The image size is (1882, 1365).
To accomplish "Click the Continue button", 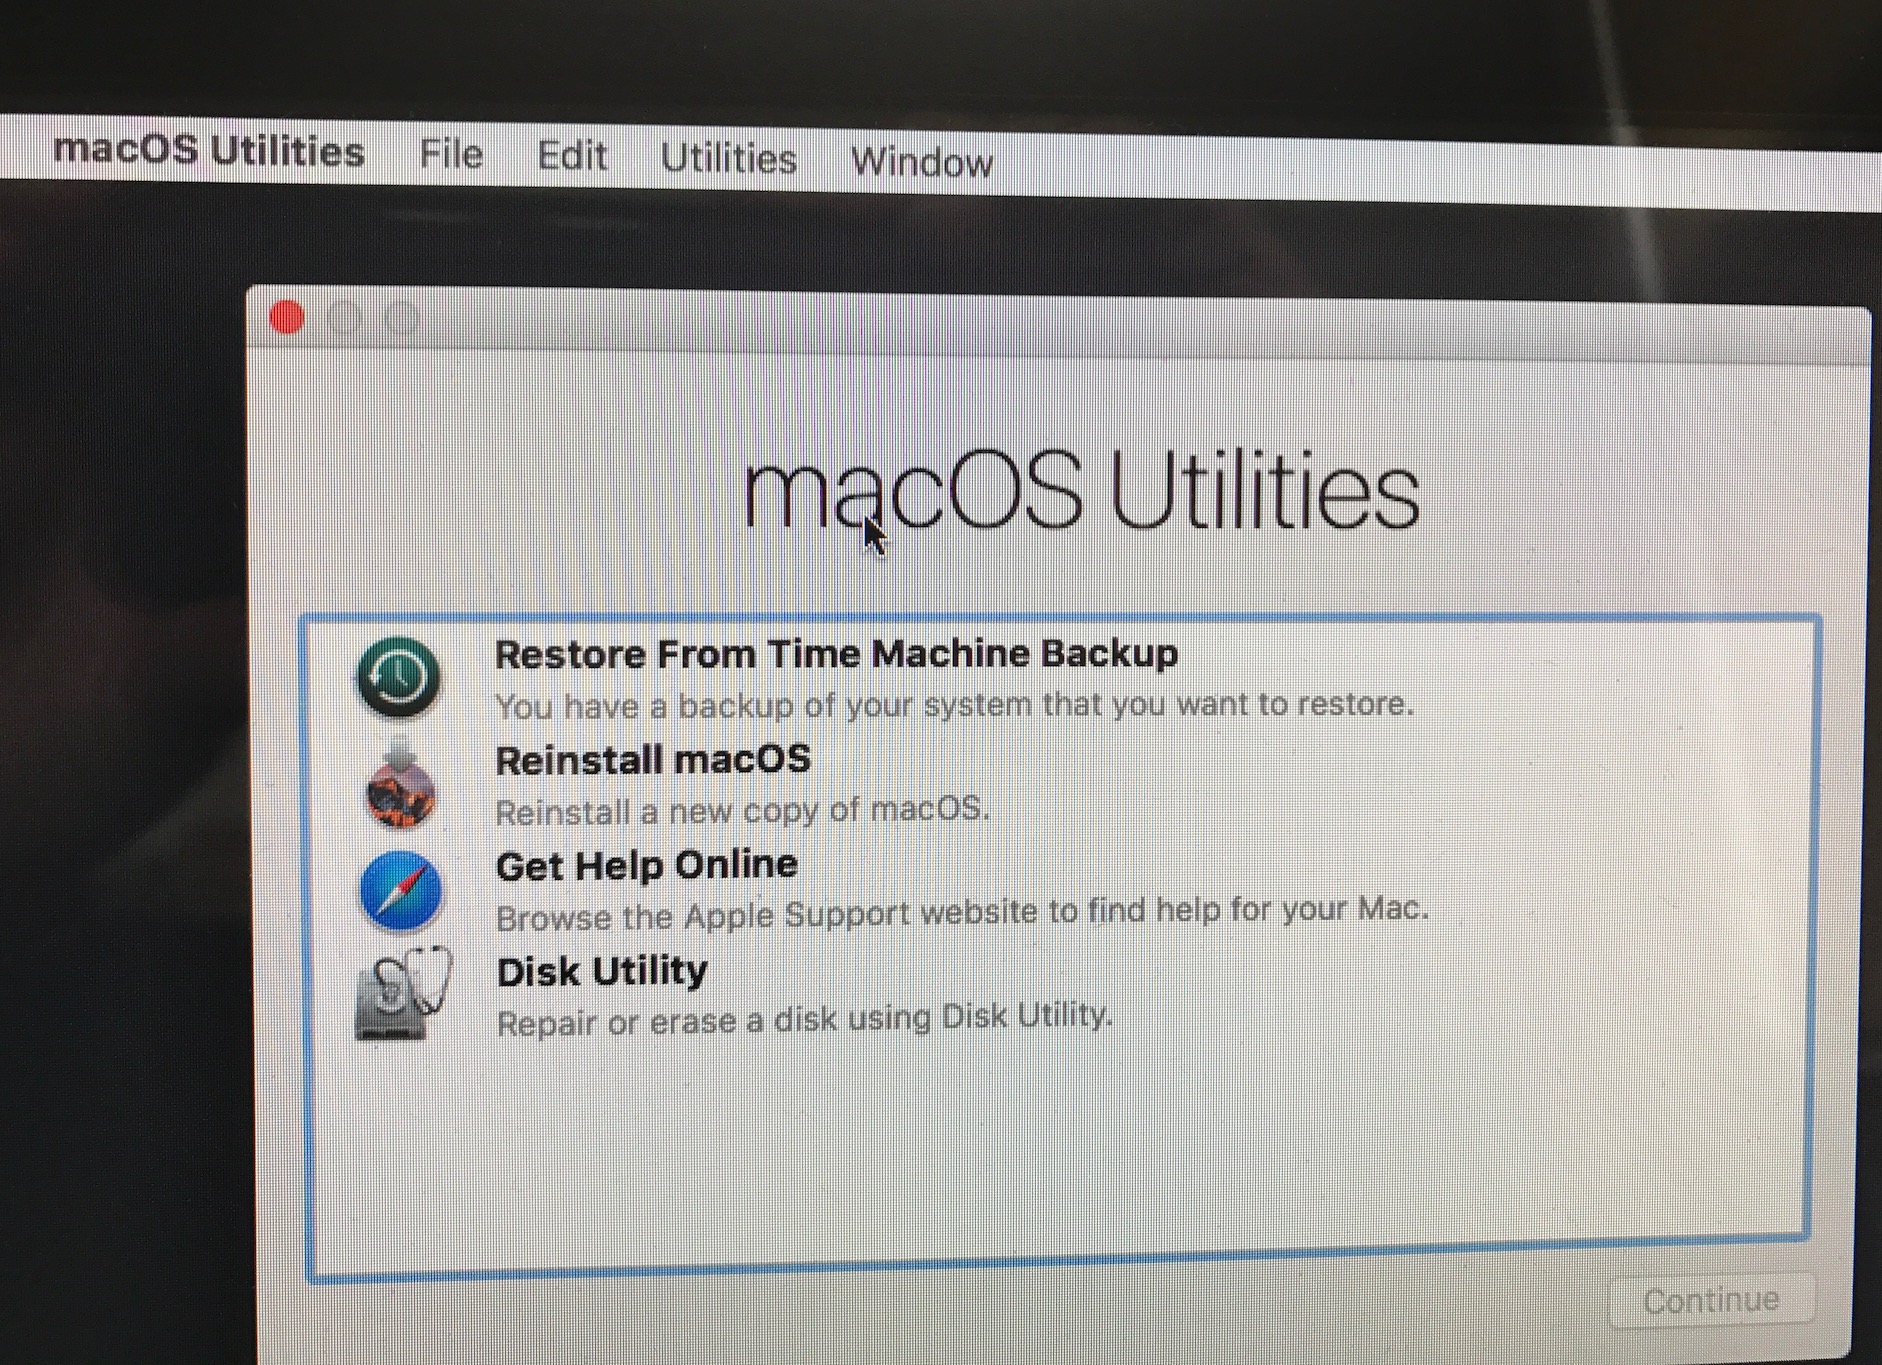I will click(1711, 1300).
